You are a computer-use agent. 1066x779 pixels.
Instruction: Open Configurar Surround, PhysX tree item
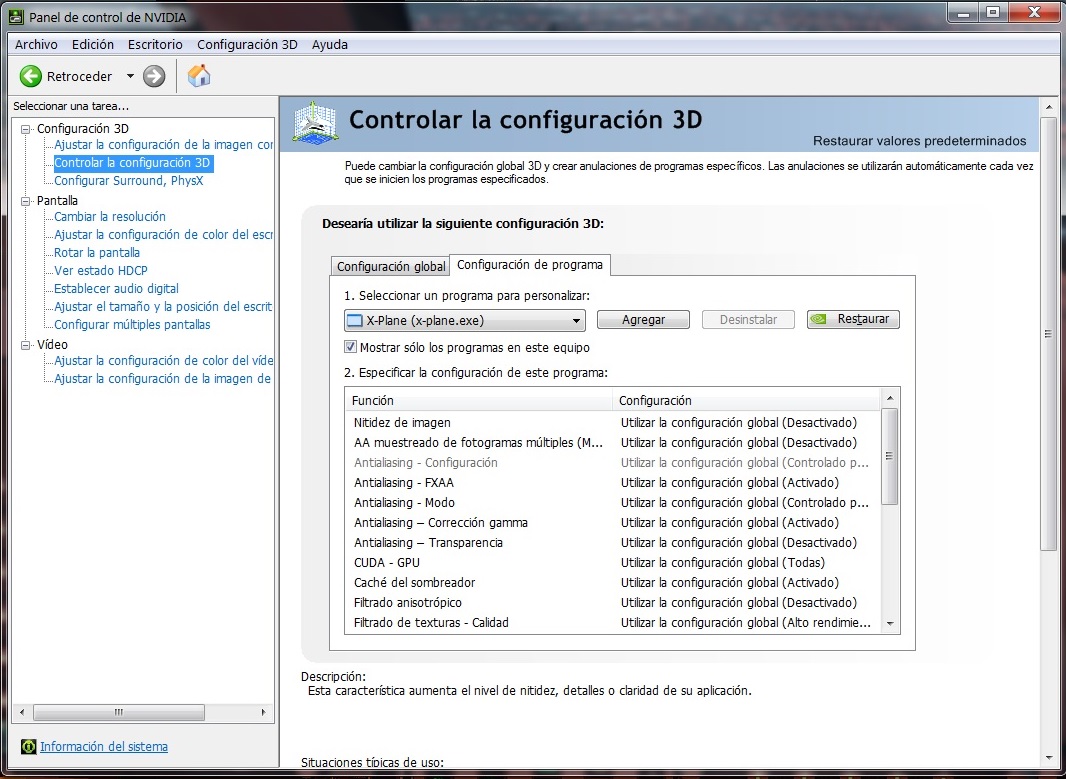128,181
